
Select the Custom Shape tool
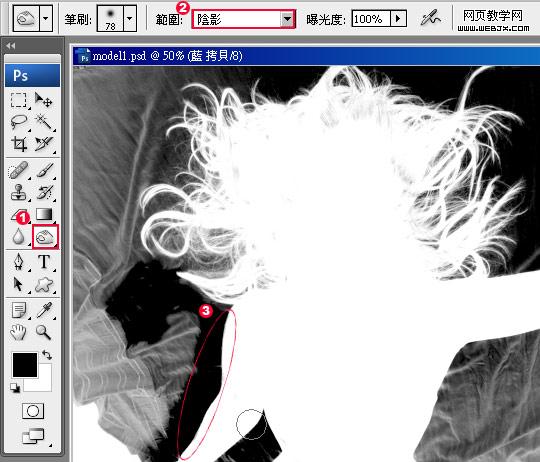click(44, 285)
